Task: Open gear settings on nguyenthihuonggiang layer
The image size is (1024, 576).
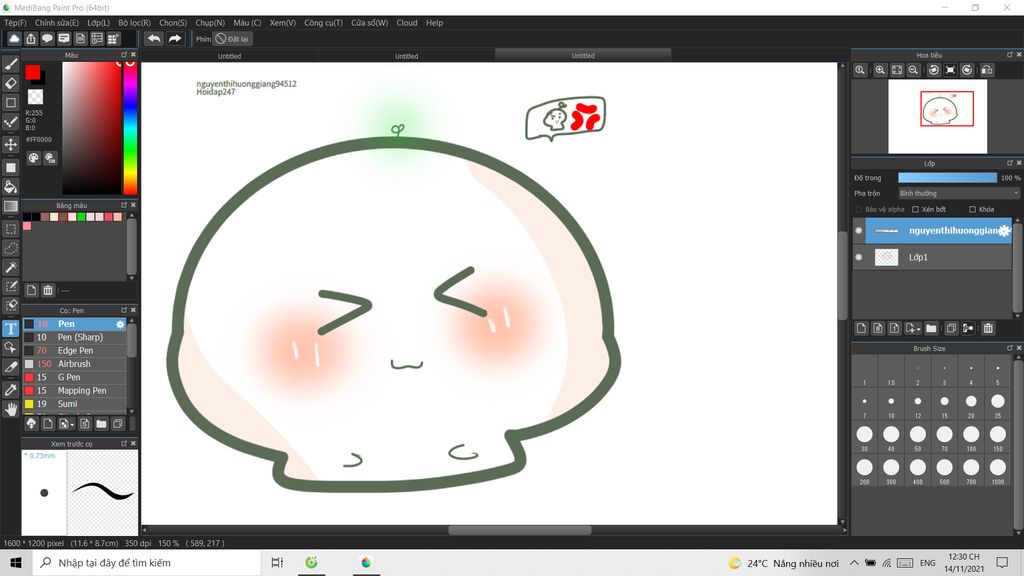Action: click(x=1004, y=231)
